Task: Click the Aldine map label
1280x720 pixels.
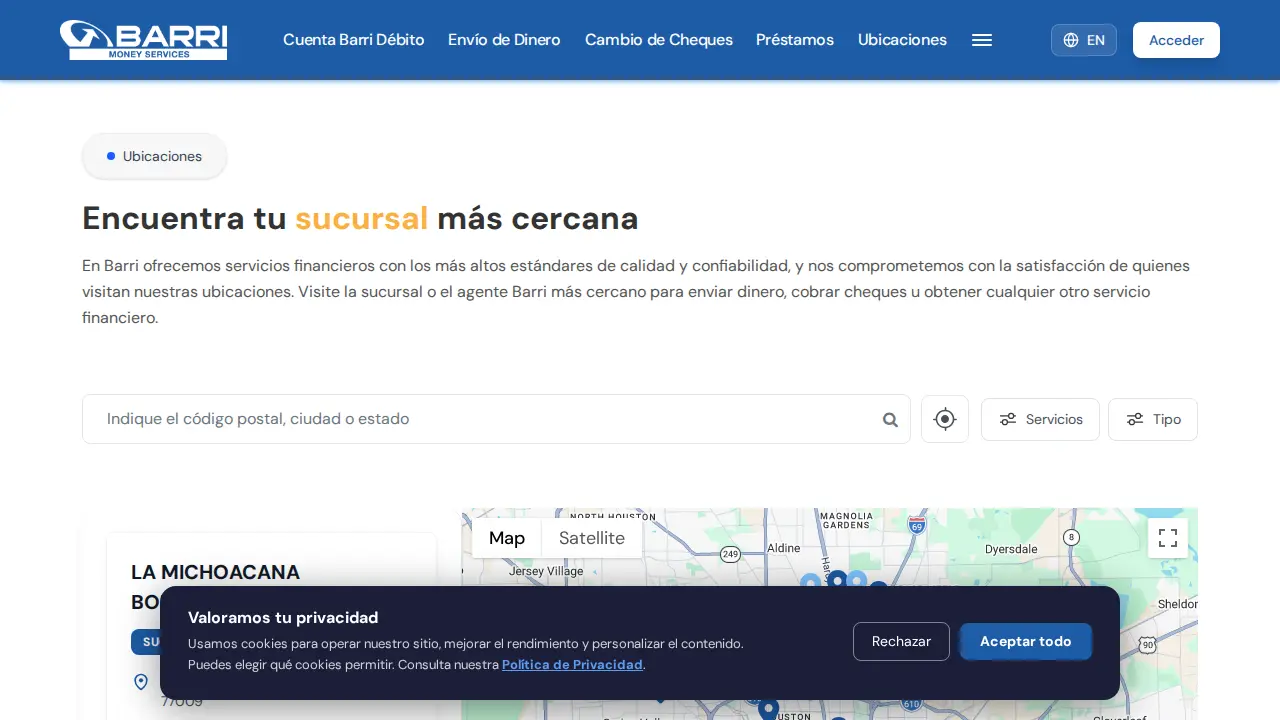Action: pyautogui.click(x=784, y=548)
